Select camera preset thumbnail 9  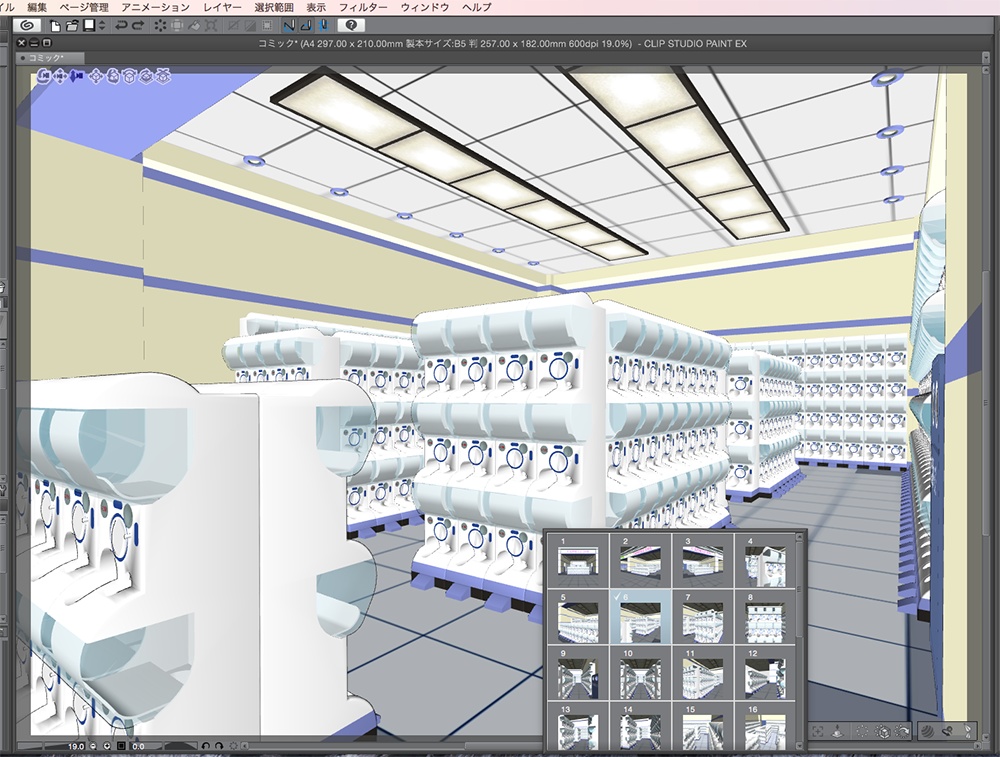click(x=578, y=673)
